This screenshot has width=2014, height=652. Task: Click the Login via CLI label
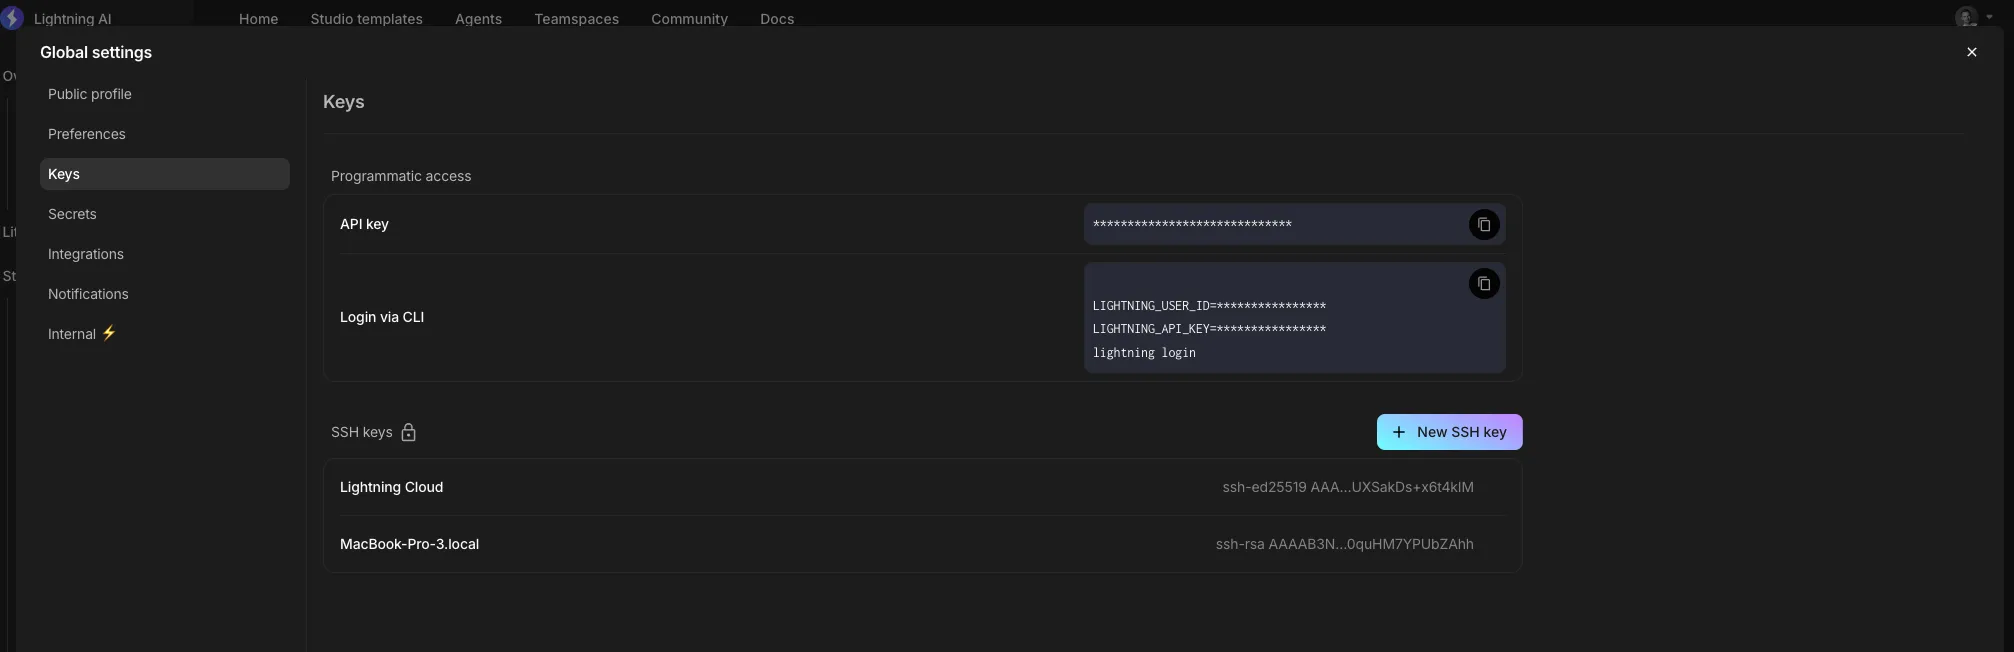click(x=382, y=317)
